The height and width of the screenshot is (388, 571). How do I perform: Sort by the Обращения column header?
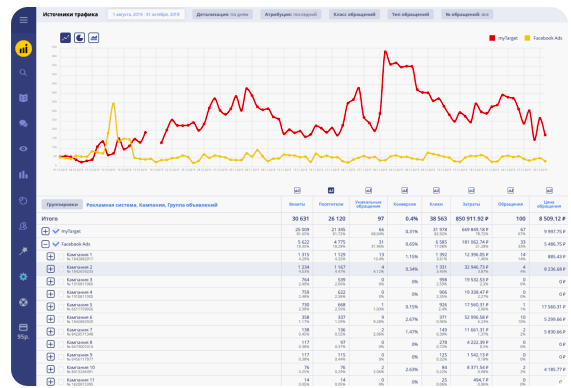coord(511,204)
